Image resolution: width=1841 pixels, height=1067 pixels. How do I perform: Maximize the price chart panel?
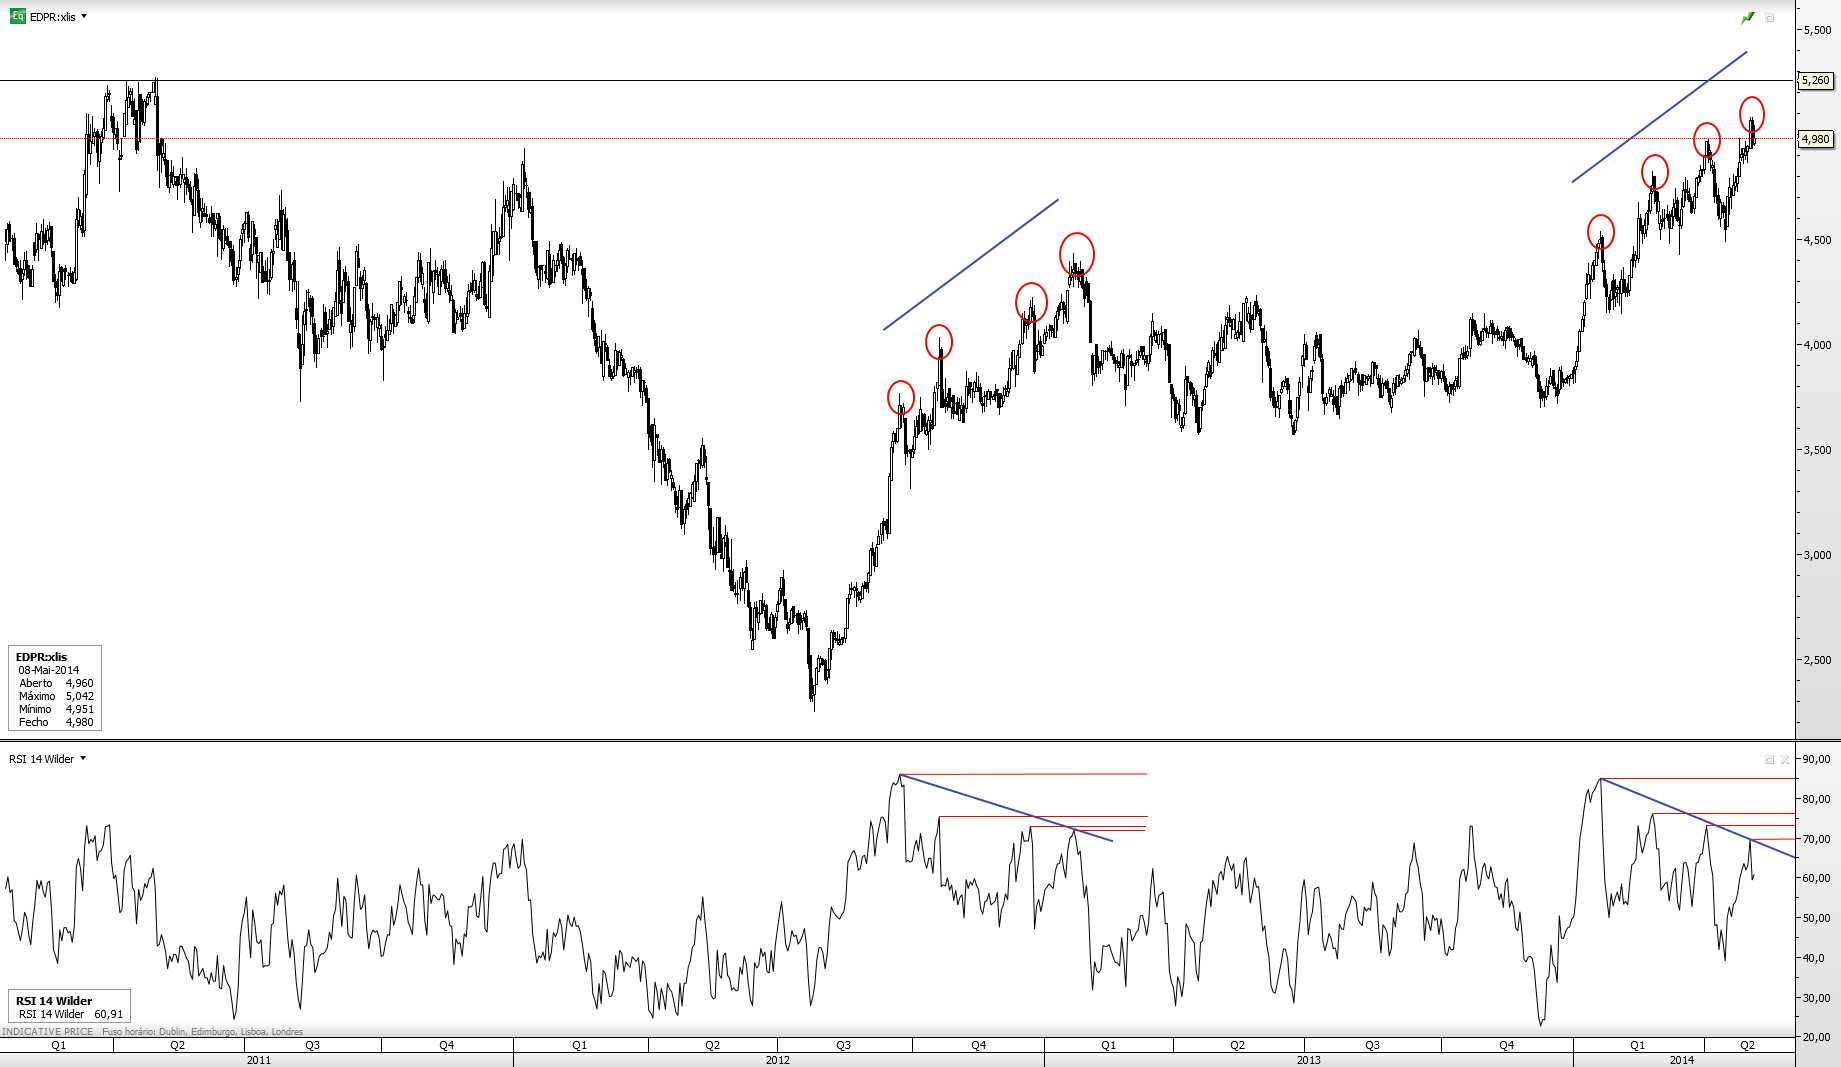point(1769,18)
